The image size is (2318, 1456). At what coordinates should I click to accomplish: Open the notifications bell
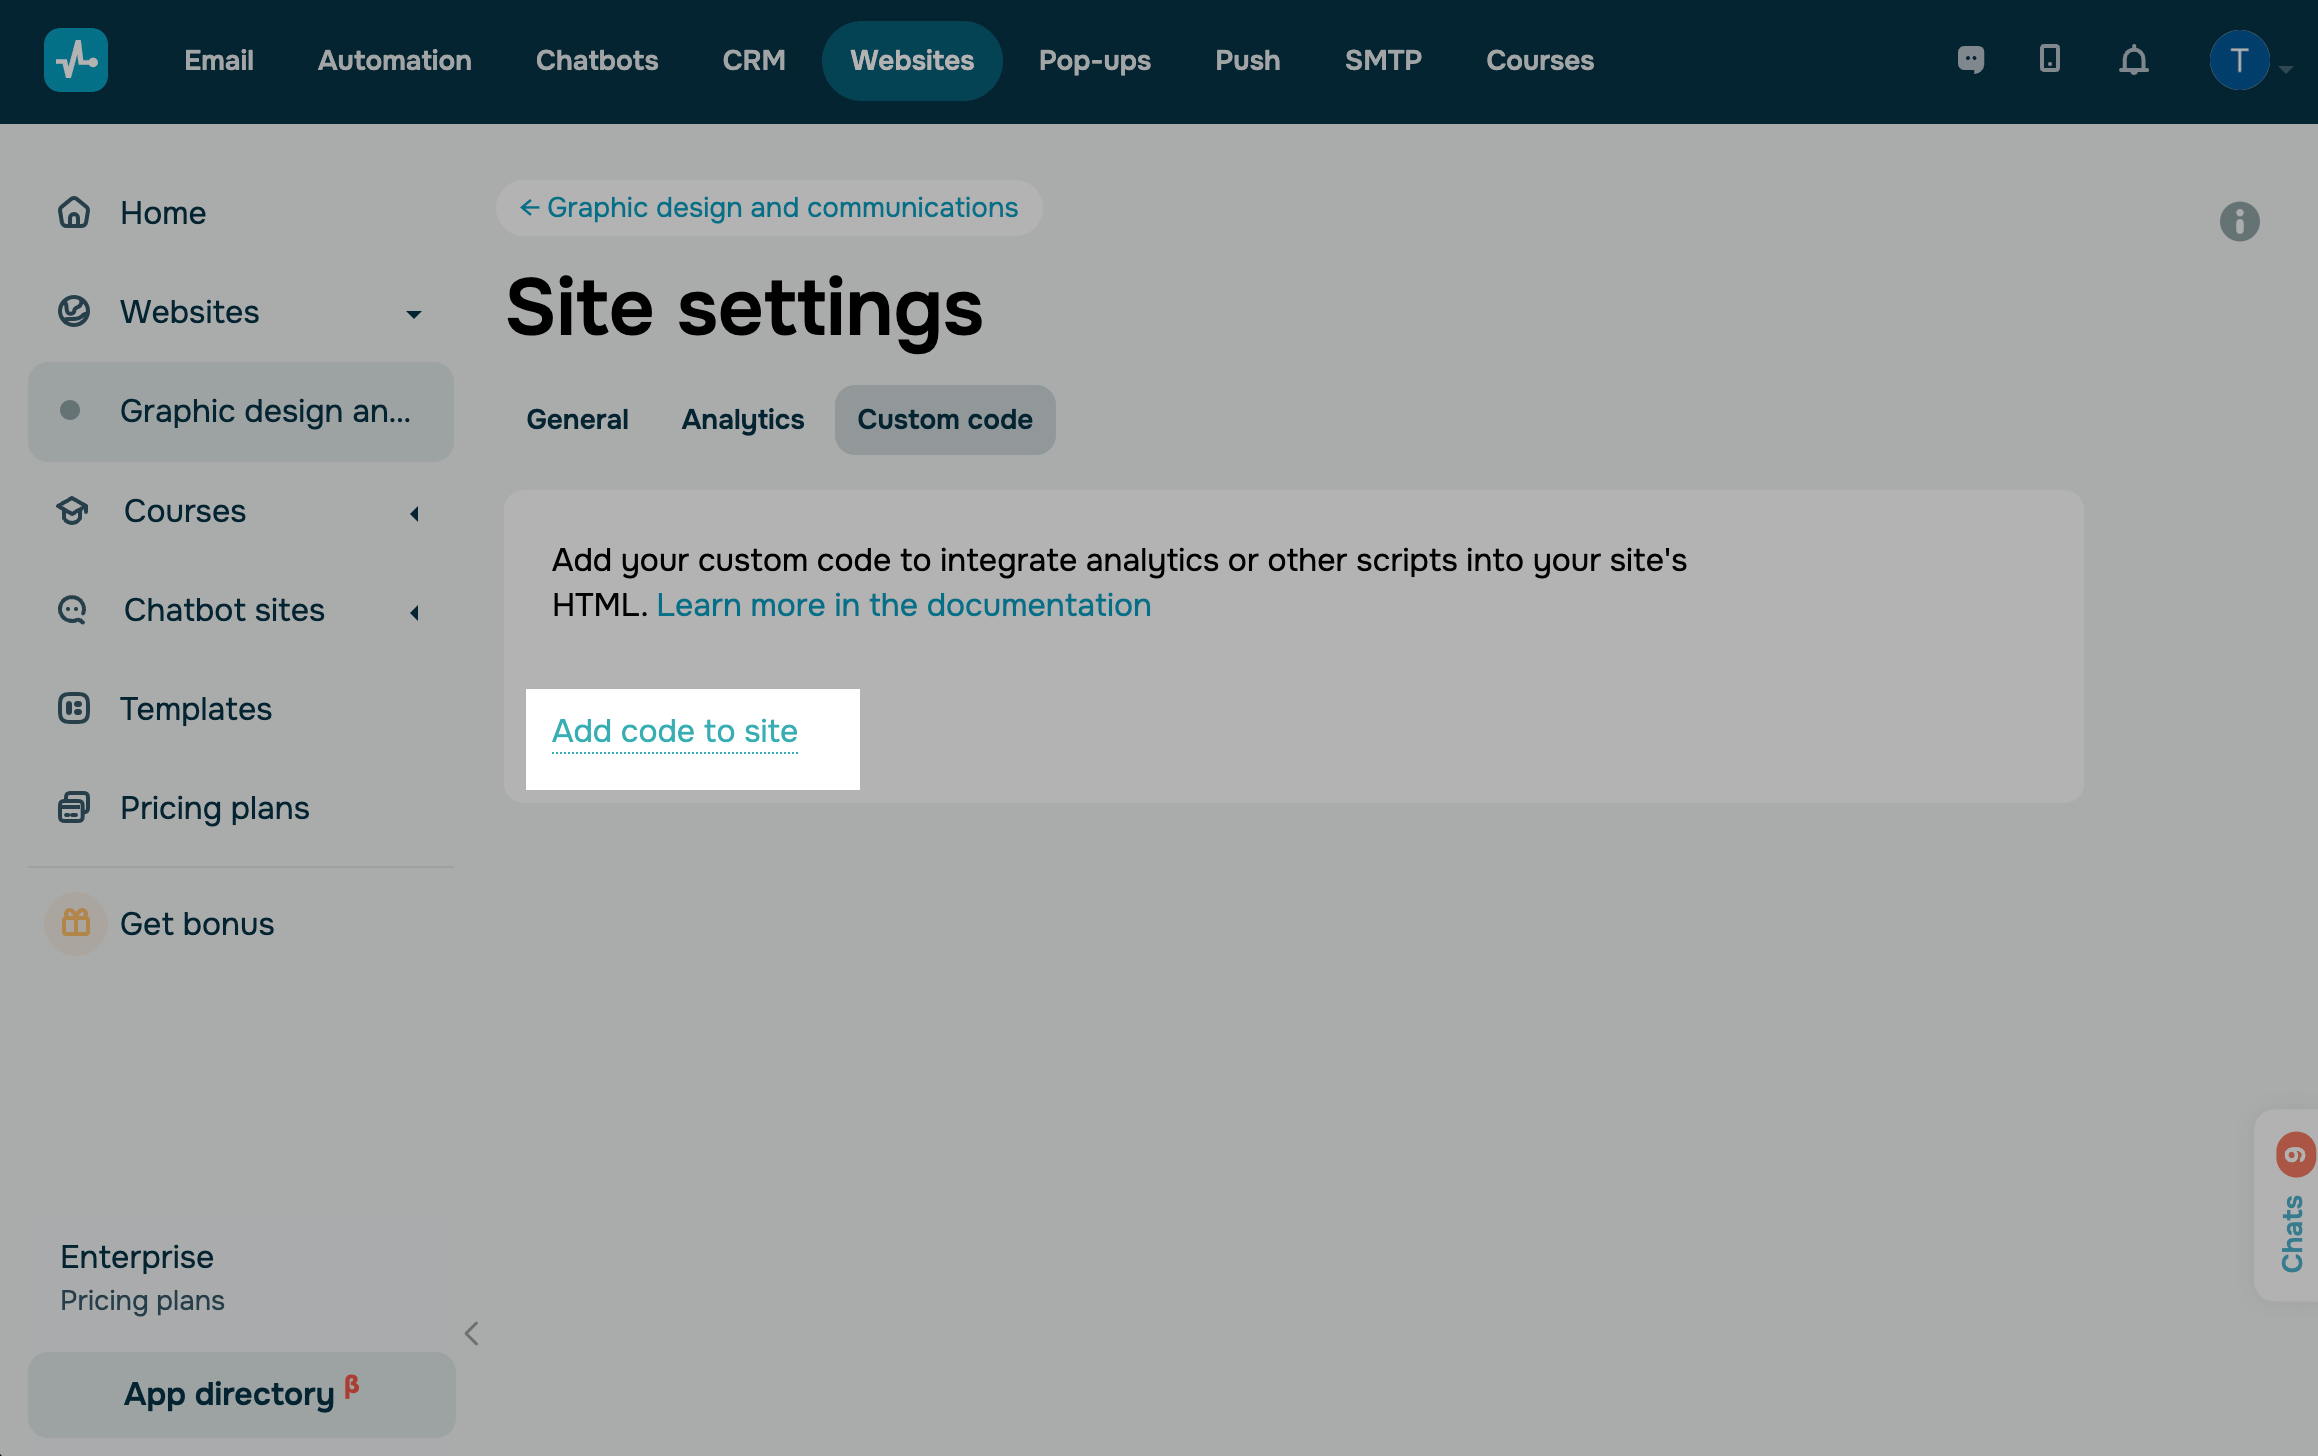point(2133,61)
